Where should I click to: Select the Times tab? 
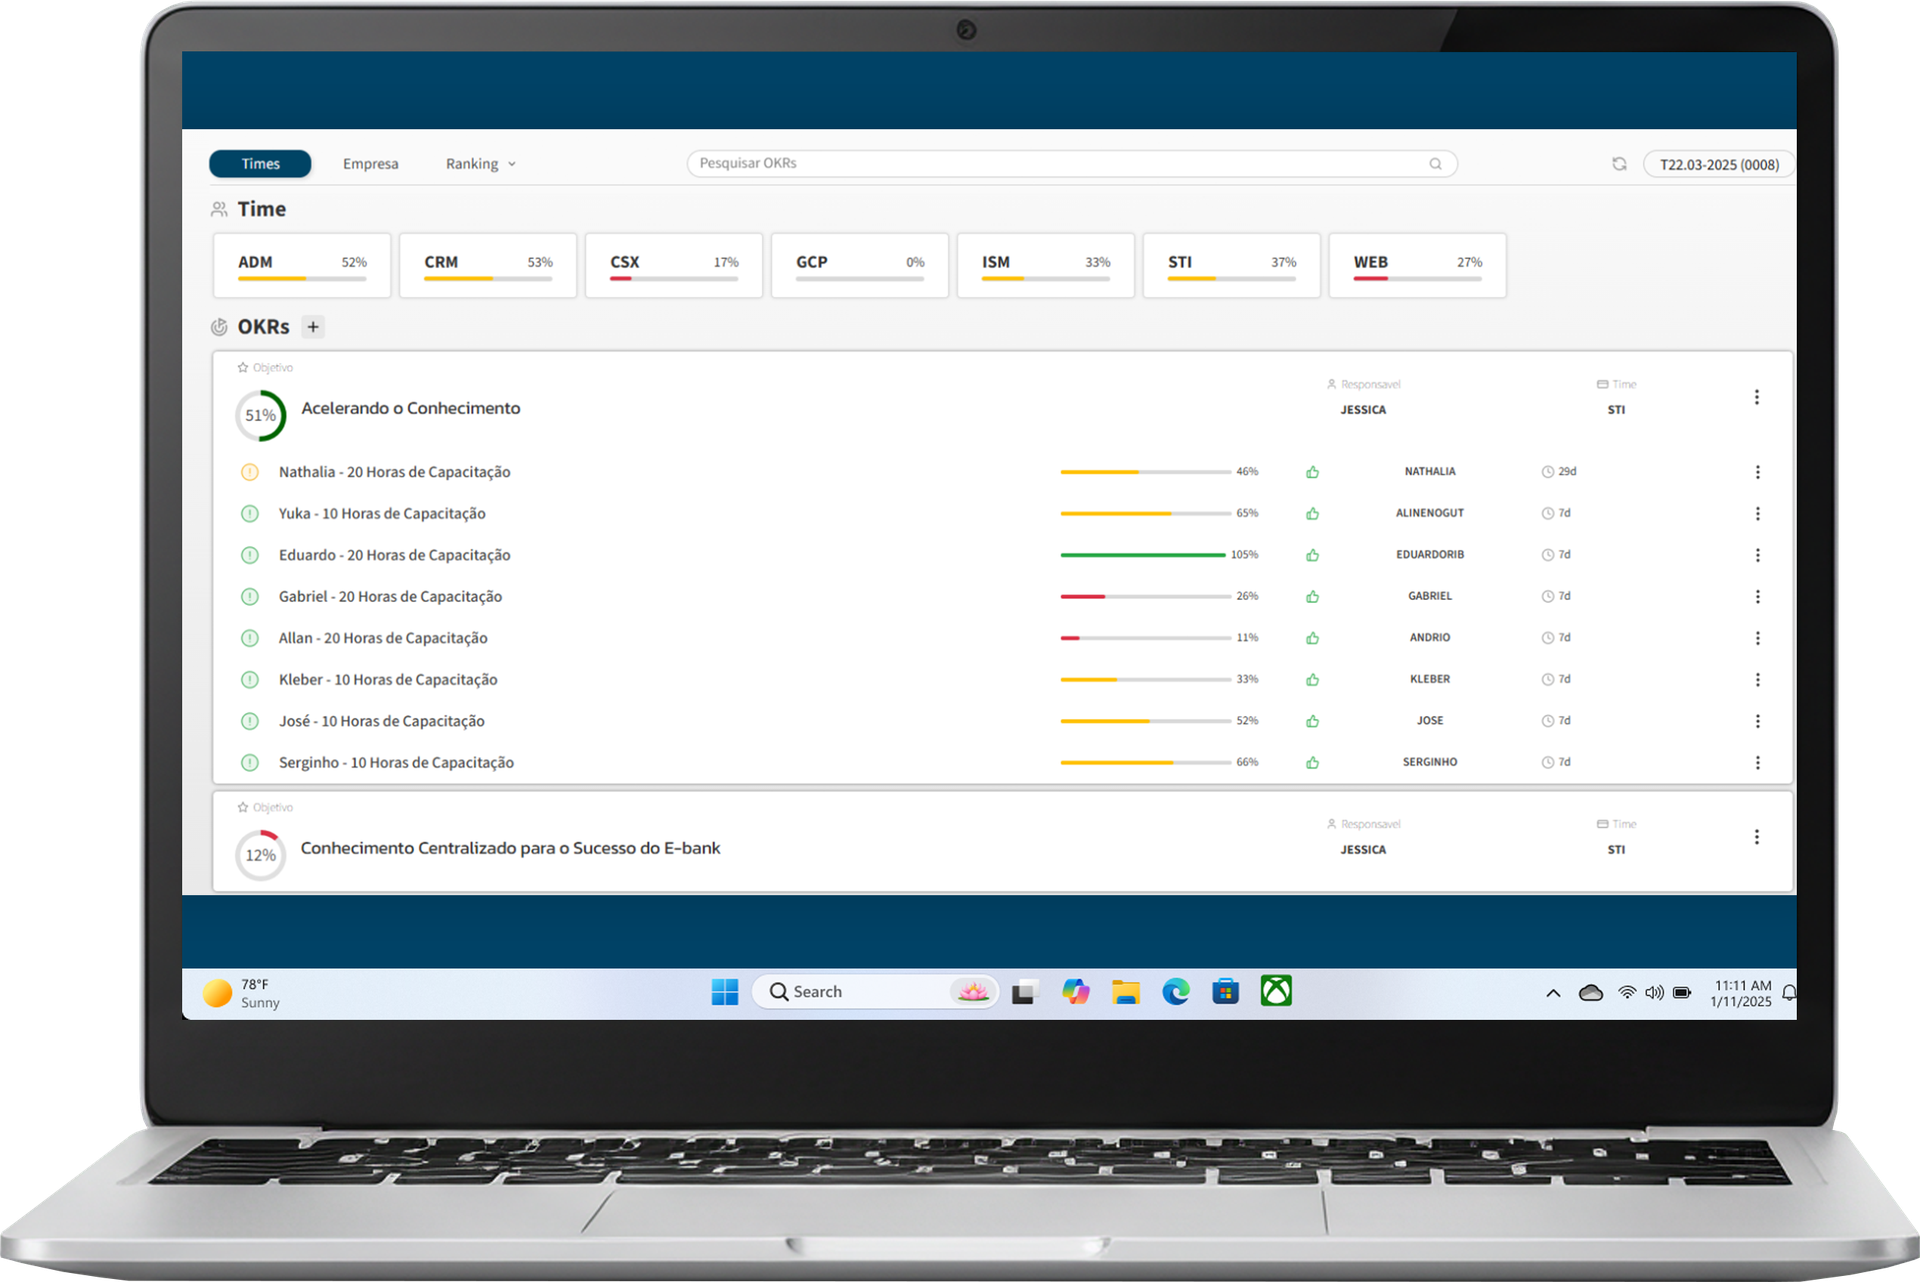(x=260, y=164)
